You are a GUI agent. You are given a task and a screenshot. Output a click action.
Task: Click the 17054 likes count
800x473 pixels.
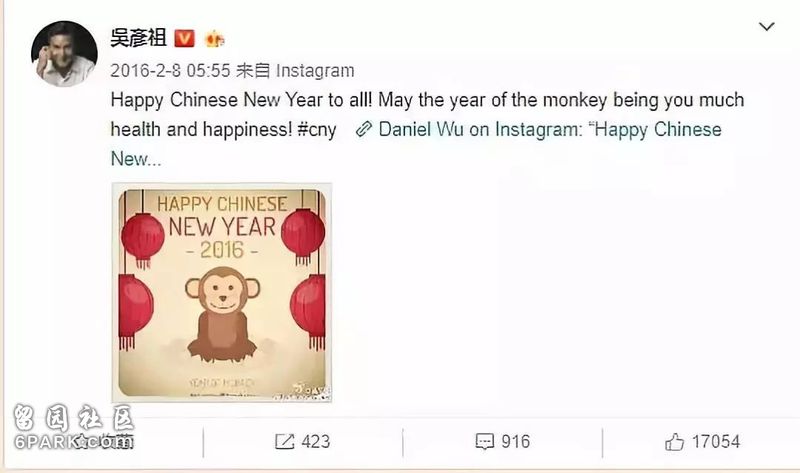point(716,441)
